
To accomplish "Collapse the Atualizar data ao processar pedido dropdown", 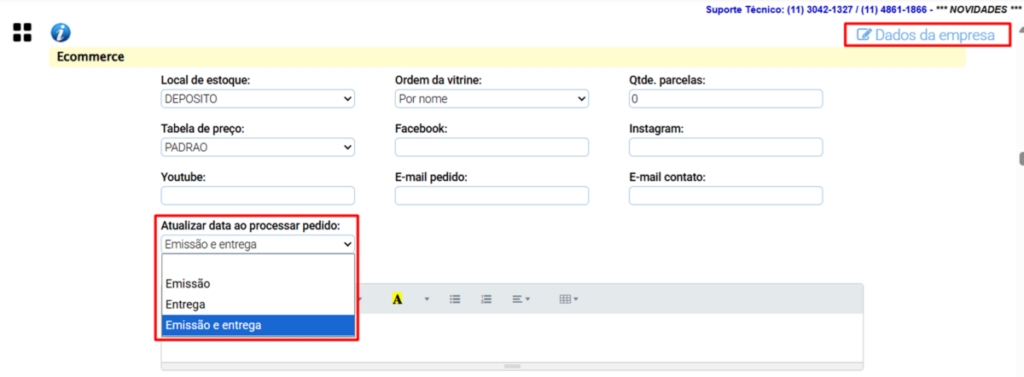I will (257, 244).
